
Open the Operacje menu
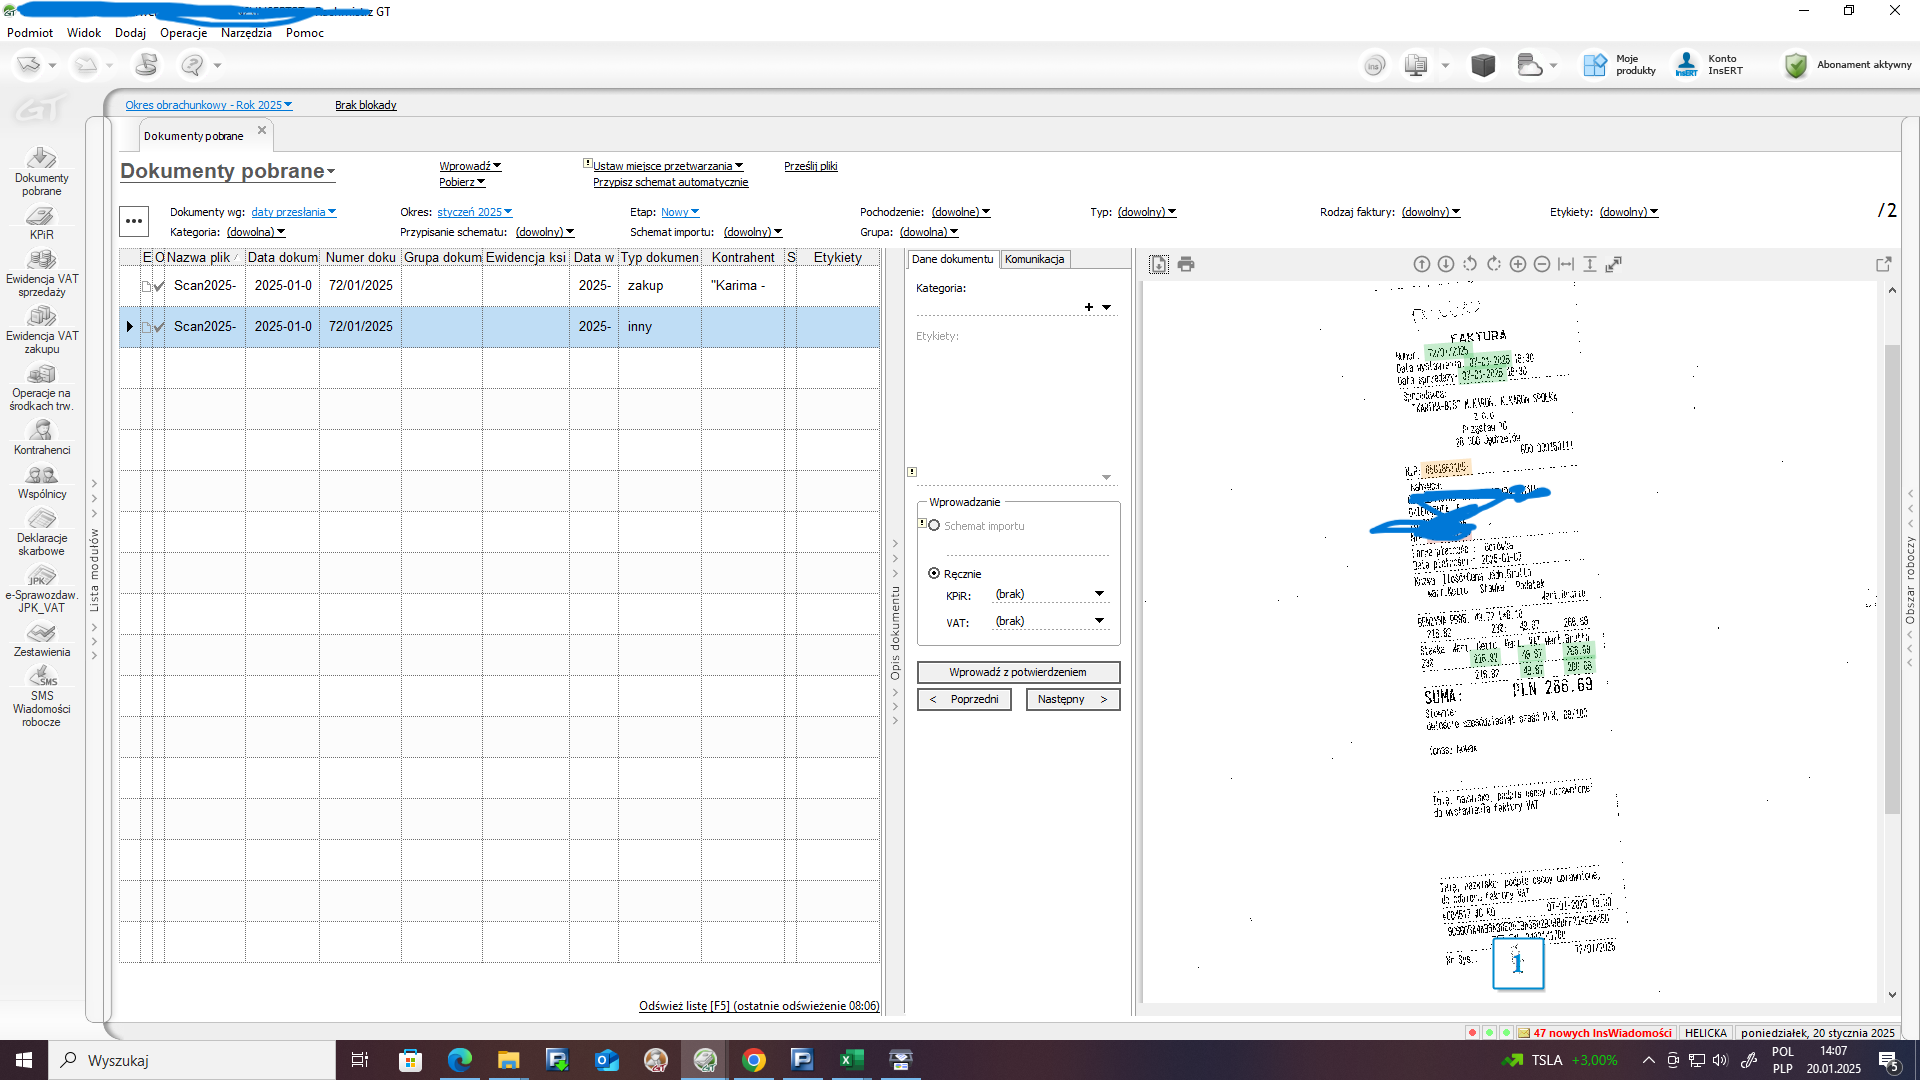coord(183,33)
